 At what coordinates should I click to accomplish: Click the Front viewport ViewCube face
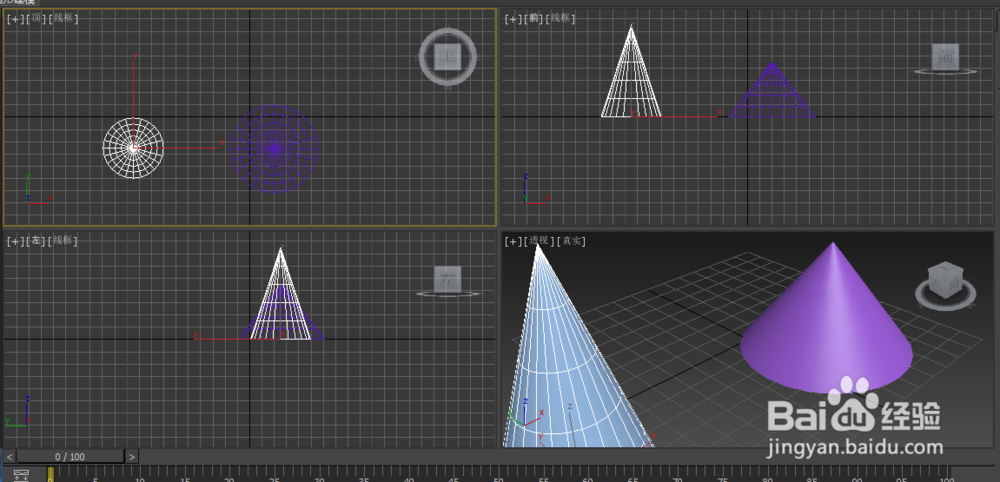click(x=945, y=57)
